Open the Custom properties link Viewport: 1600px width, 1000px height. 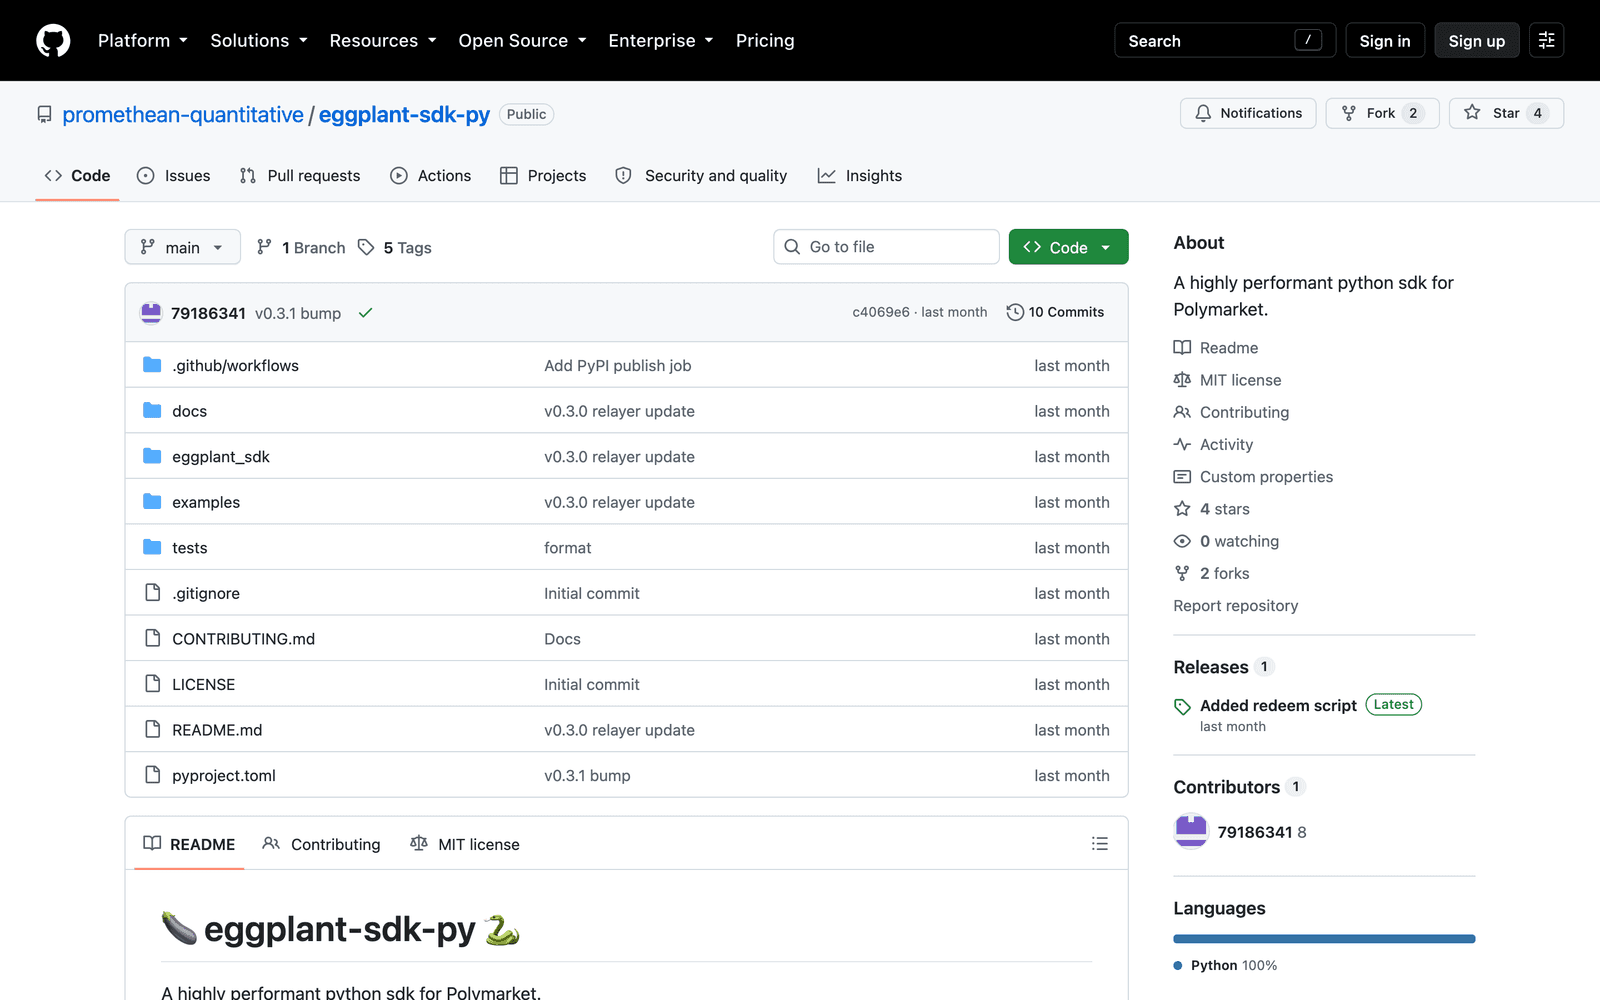pos(1266,477)
